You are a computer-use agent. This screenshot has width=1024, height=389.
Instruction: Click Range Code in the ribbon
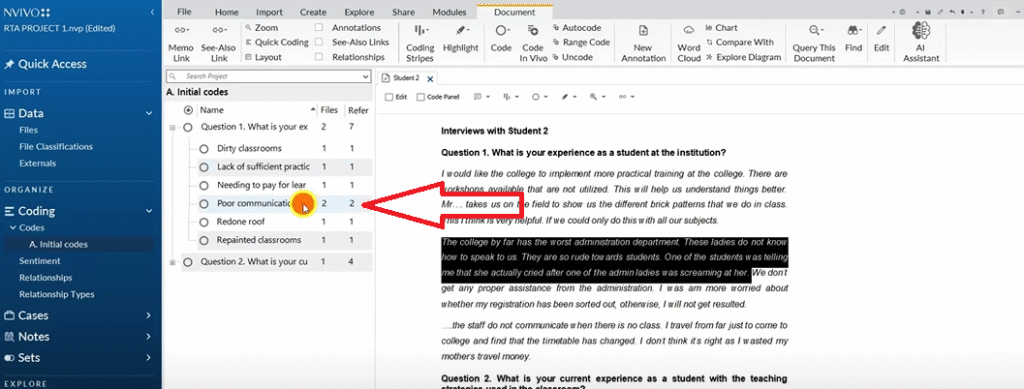coord(581,42)
